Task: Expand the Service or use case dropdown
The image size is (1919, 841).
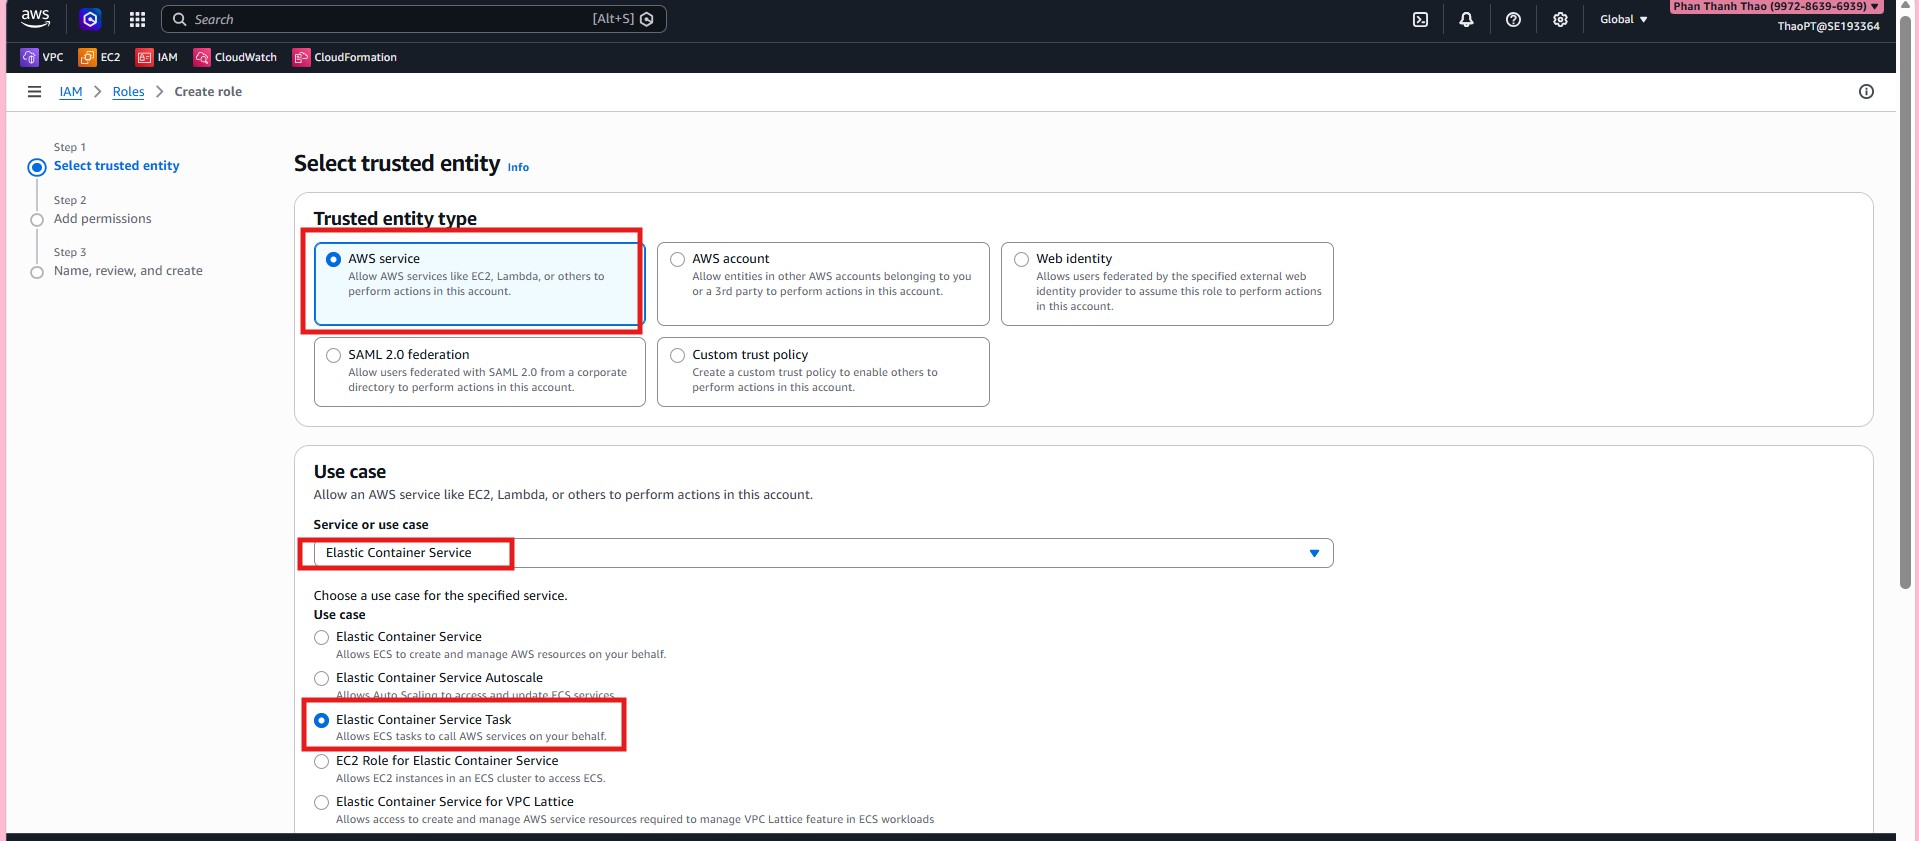Action: tap(1313, 553)
